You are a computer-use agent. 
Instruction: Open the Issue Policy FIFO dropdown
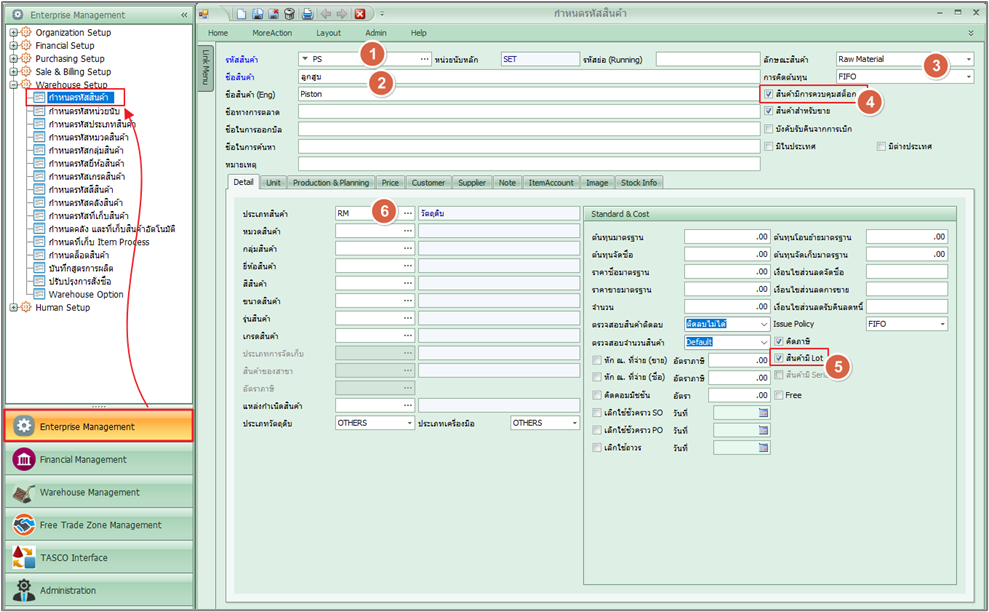click(x=941, y=324)
